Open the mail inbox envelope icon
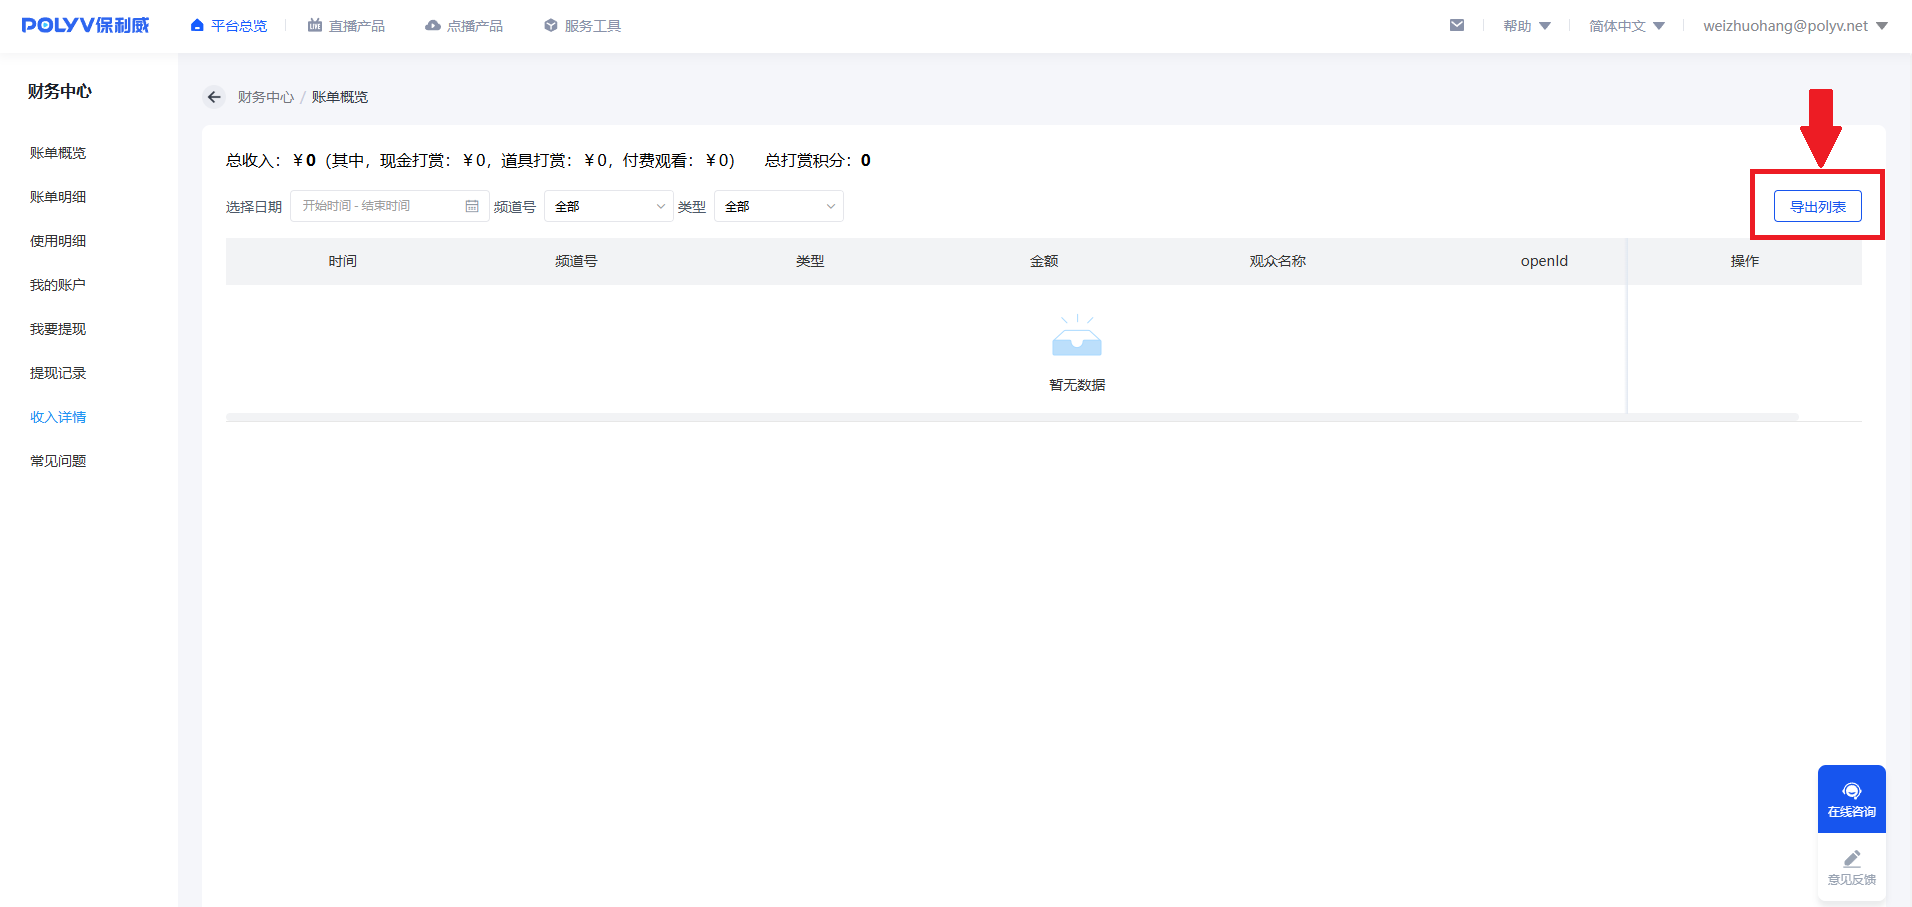Image resolution: width=1912 pixels, height=907 pixels. click(1457, 25)
